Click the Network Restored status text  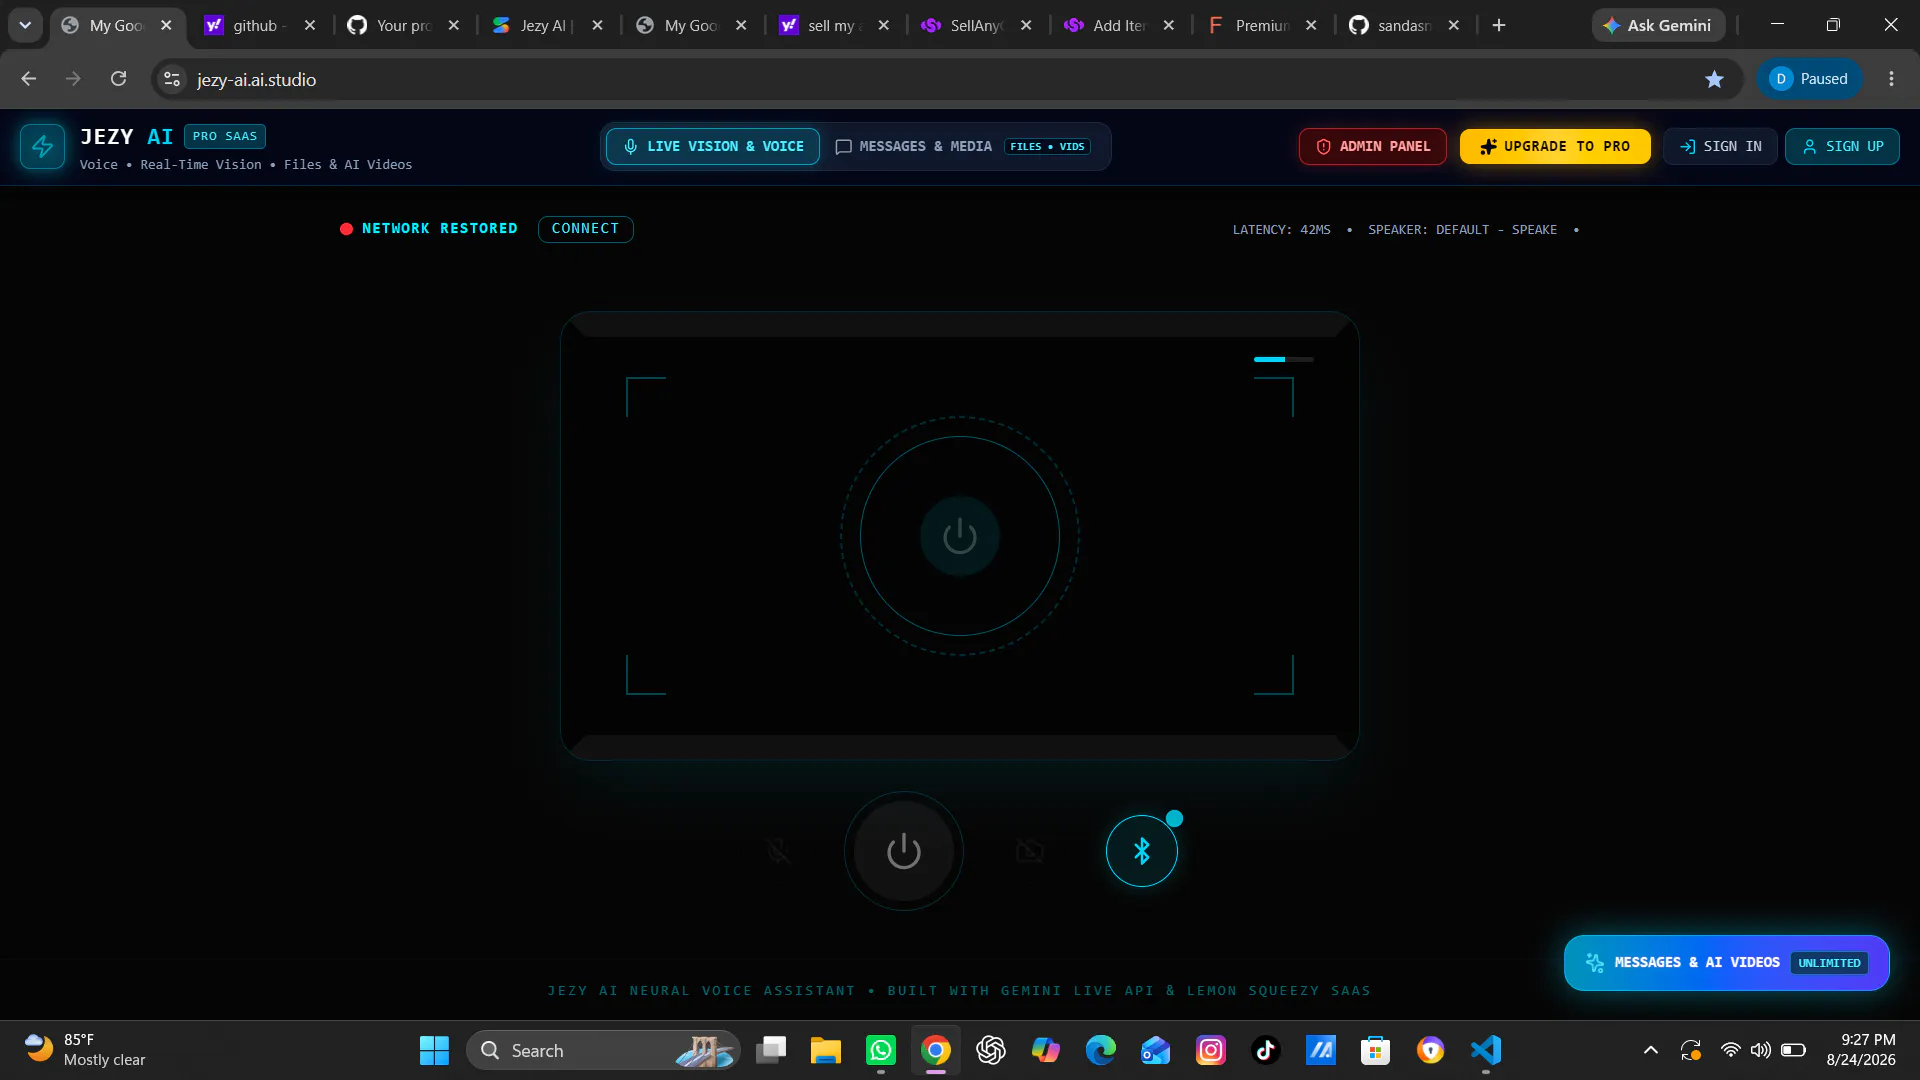pos(440,229)
